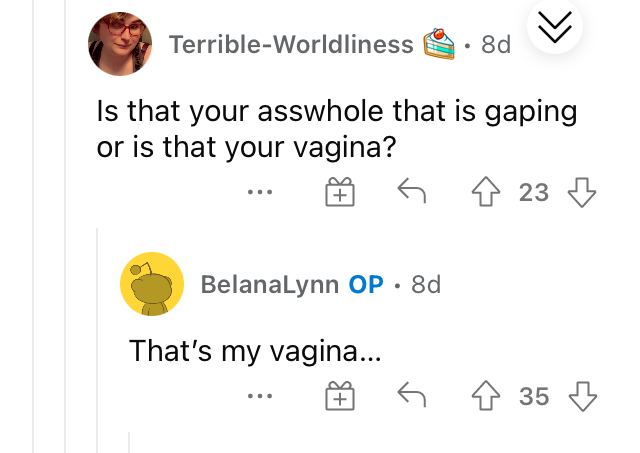Open more options for Terrible-Worldliness's comment
Viewport: 640px width, 453px height.
point(260,191)
